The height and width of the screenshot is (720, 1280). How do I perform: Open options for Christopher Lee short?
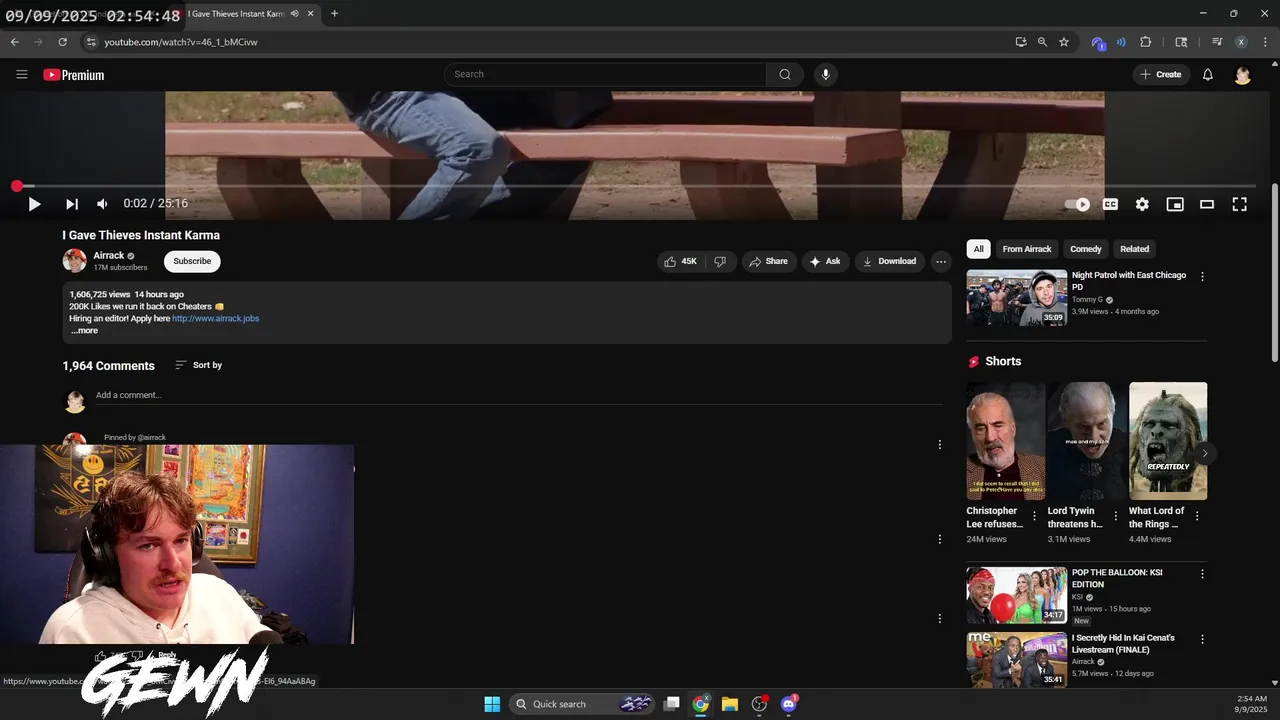[1034, 516]
